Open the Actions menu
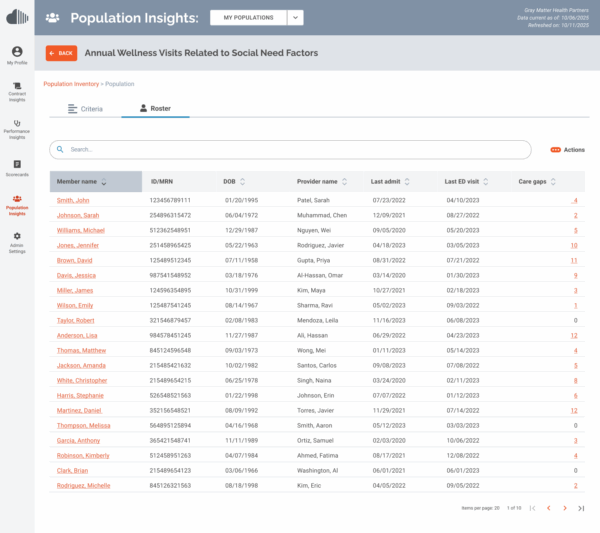The height and width of the screenshot is (533, 600). pyautogui.click(x=567, y=150)
